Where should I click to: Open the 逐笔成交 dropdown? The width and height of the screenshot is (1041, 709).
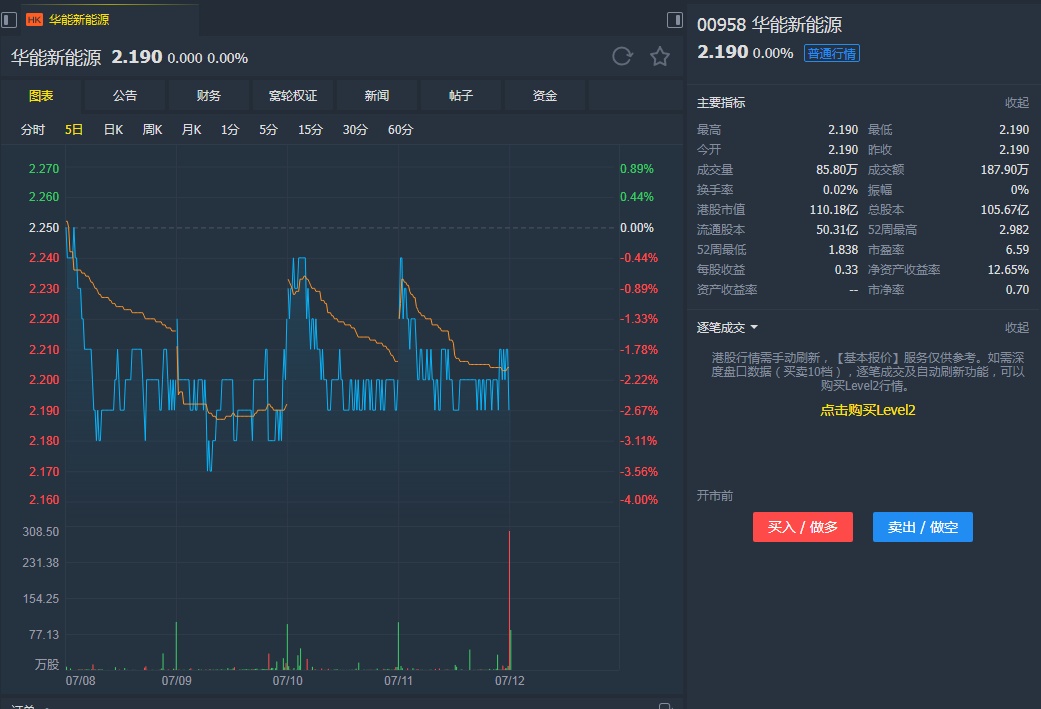point(728,327)
